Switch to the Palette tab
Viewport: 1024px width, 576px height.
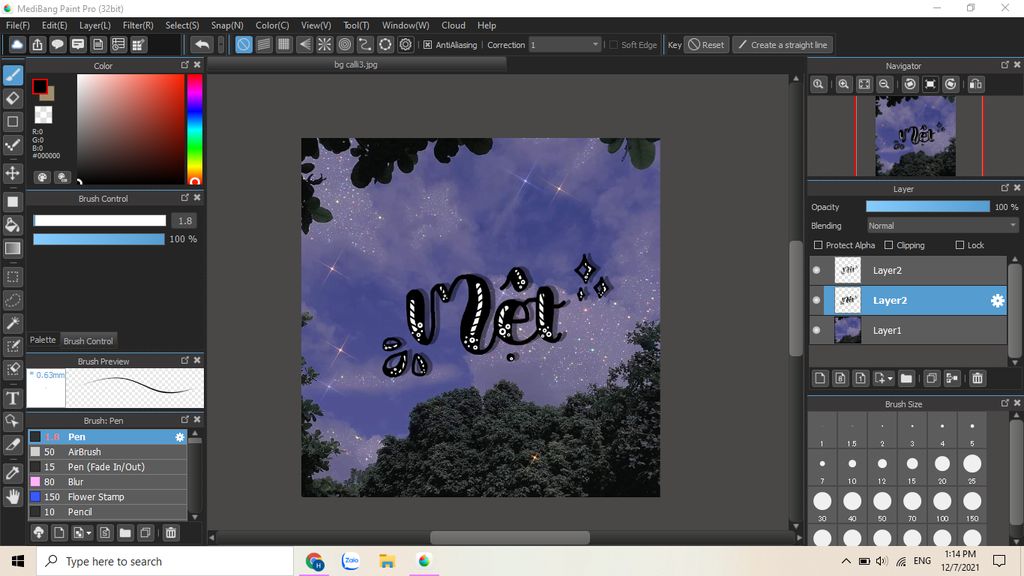tap(43, 340)
